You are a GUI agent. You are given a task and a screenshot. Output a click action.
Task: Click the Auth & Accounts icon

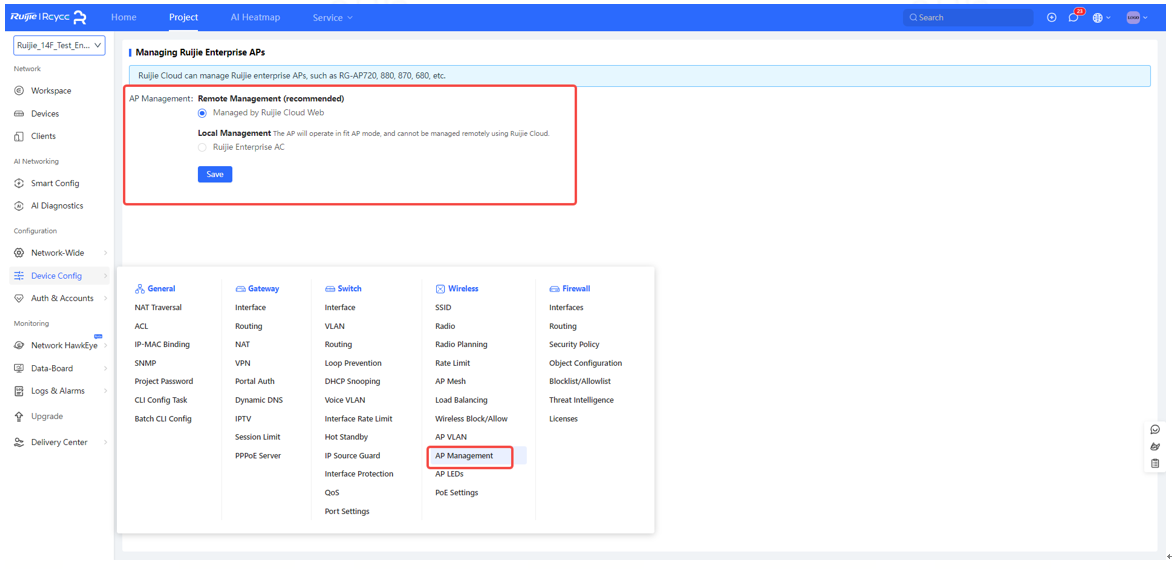(x=19, y=298)
